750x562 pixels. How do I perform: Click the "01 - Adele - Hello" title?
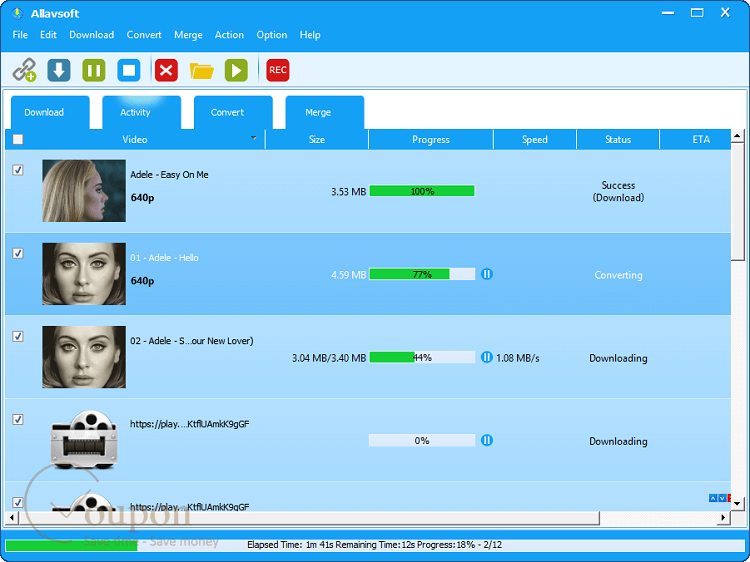[164, 258]
